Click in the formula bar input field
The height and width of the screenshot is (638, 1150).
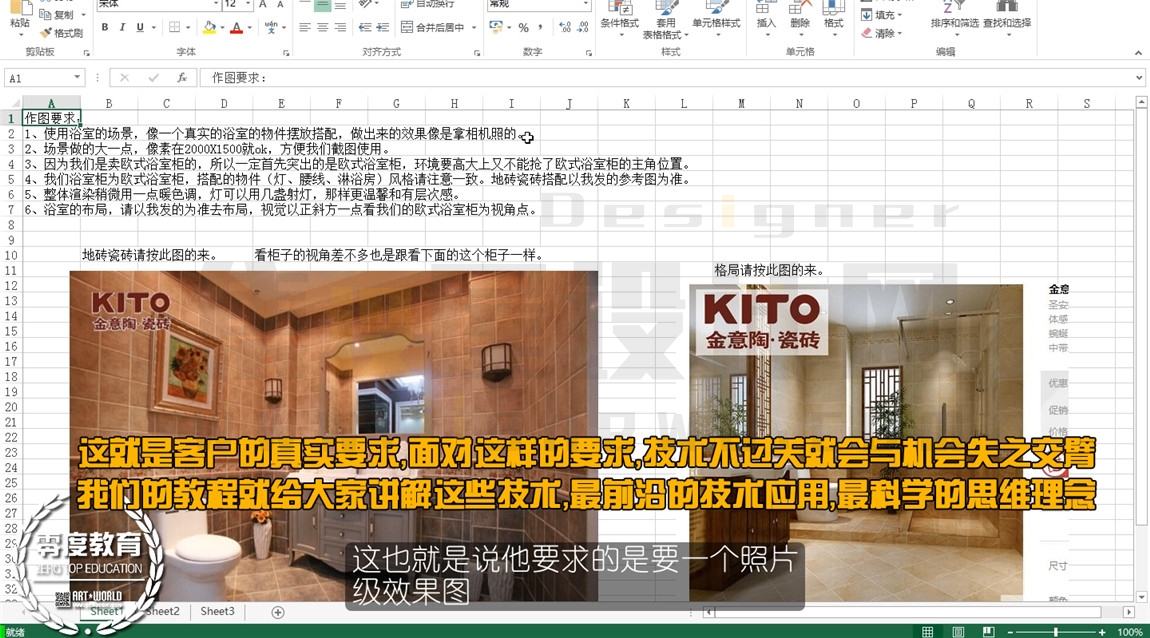click(667, 78)
